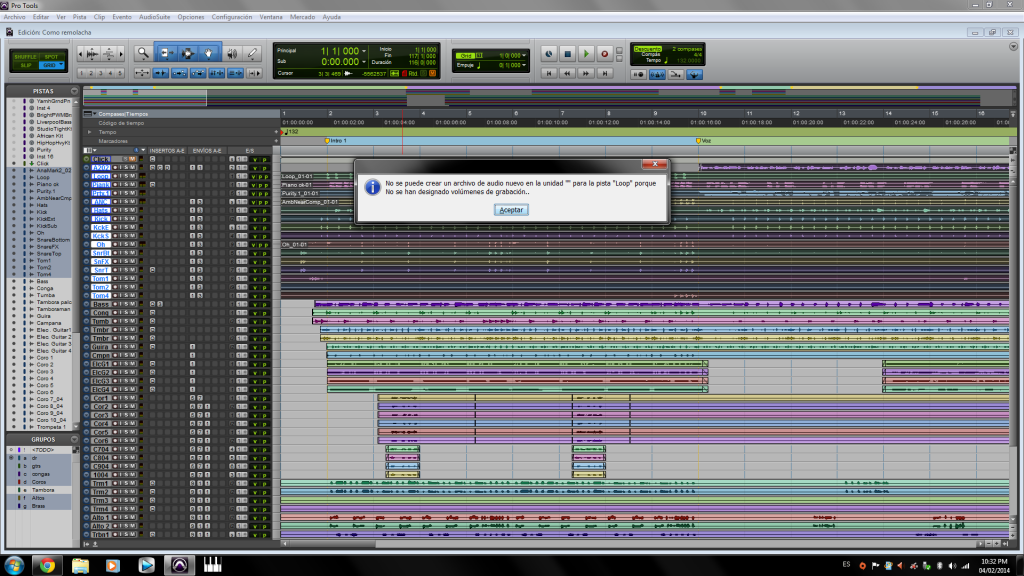The image size is (1024, 576).
Task: Click the Intro 1 marker on timeline
Action: click(x=326, y=141)
